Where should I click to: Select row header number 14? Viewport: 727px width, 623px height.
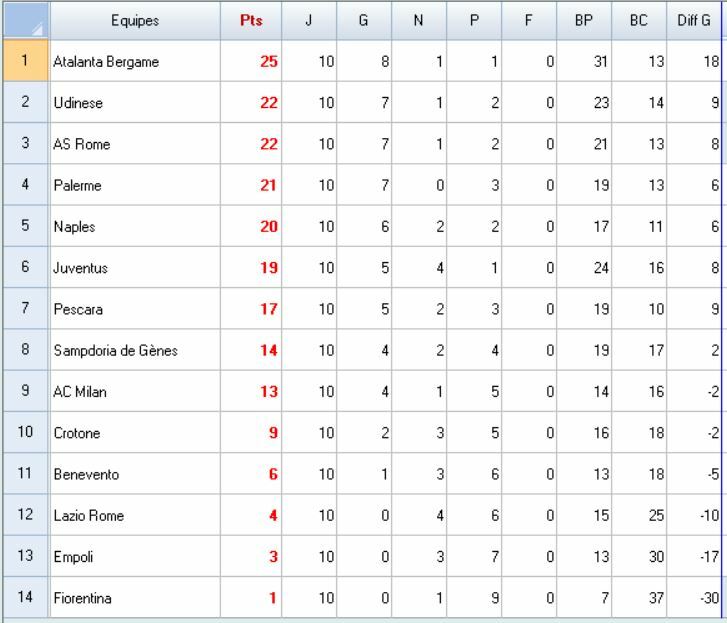pyautogui.click(x=24, y=598)
